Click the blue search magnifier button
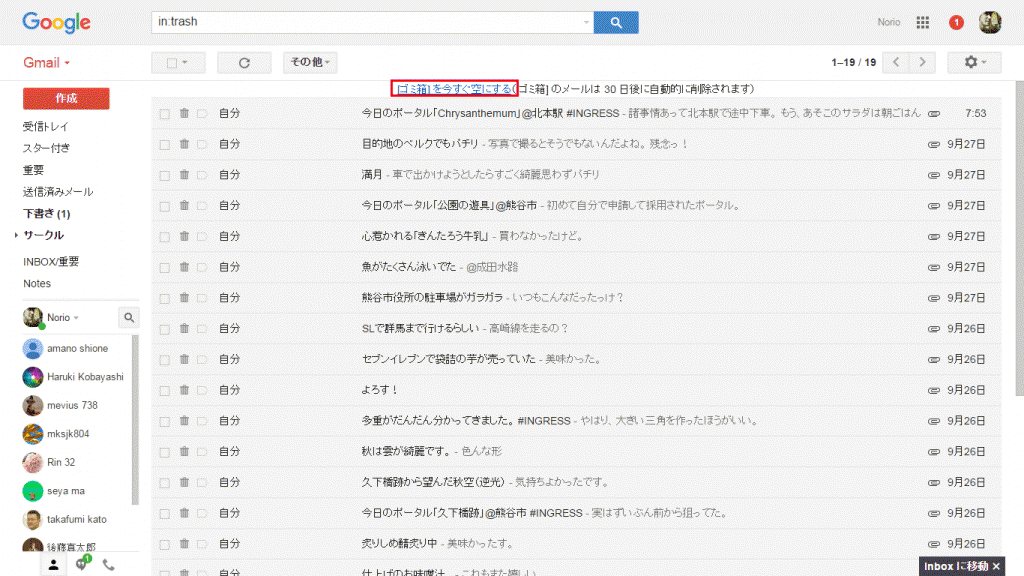This screenshot has width=1024, height=576. tap(615, 22)
